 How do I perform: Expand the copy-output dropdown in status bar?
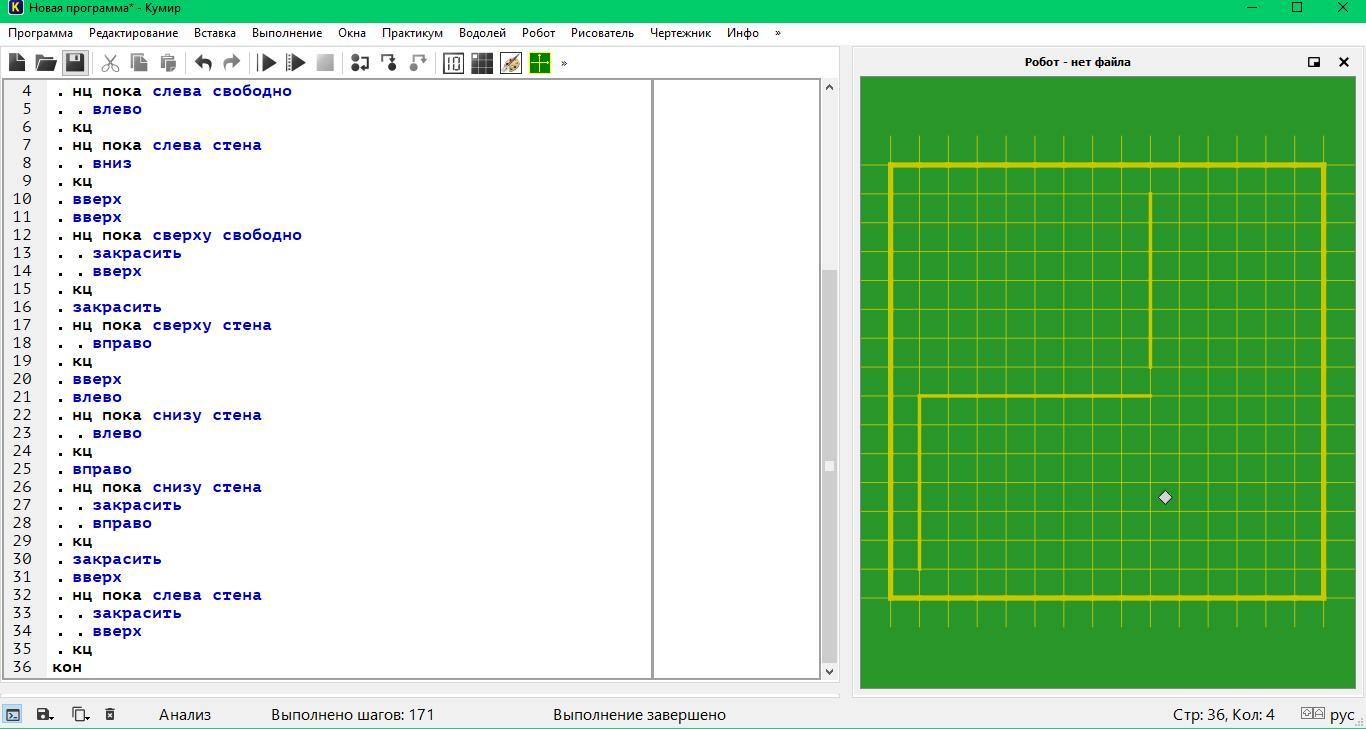(80, 714)
